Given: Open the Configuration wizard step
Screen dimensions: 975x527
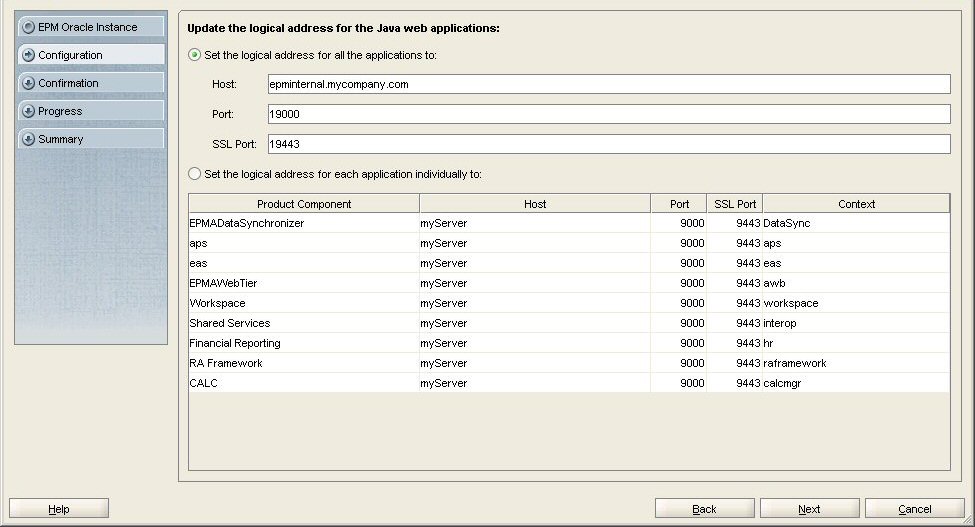Looking at the screenshot, I should click(91, 55).
